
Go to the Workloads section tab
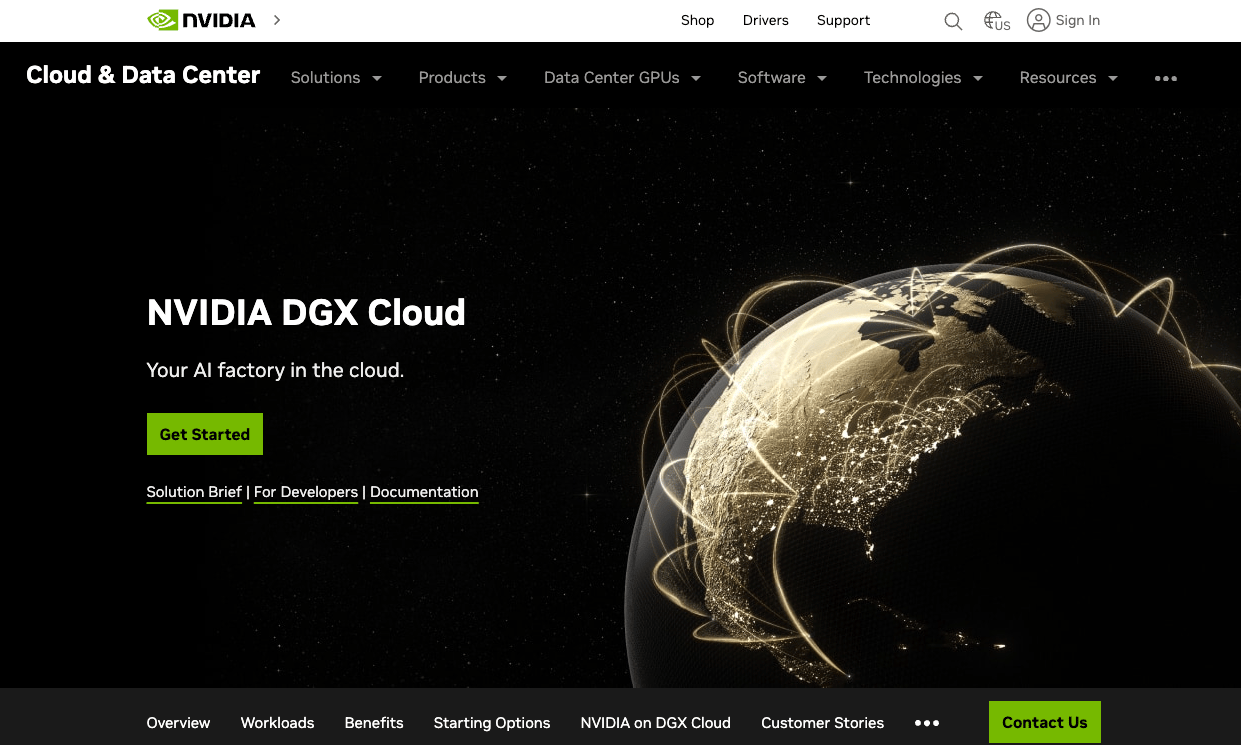278,723
